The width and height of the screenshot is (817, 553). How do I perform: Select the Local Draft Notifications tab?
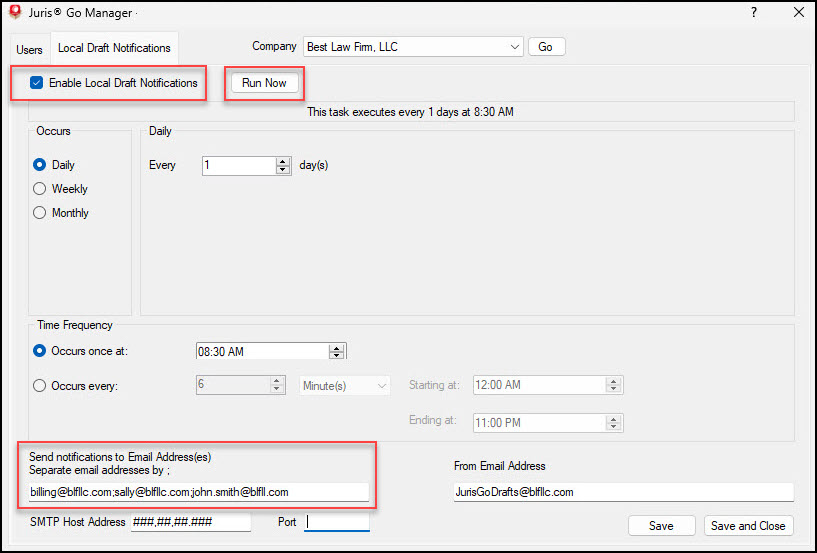tap(114, 48)
